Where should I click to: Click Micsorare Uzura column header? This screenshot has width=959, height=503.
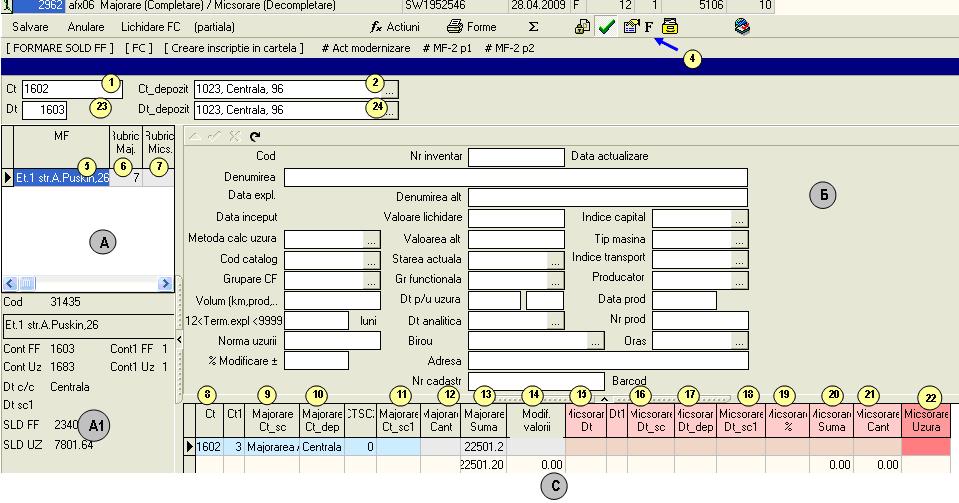pos(926,420)
